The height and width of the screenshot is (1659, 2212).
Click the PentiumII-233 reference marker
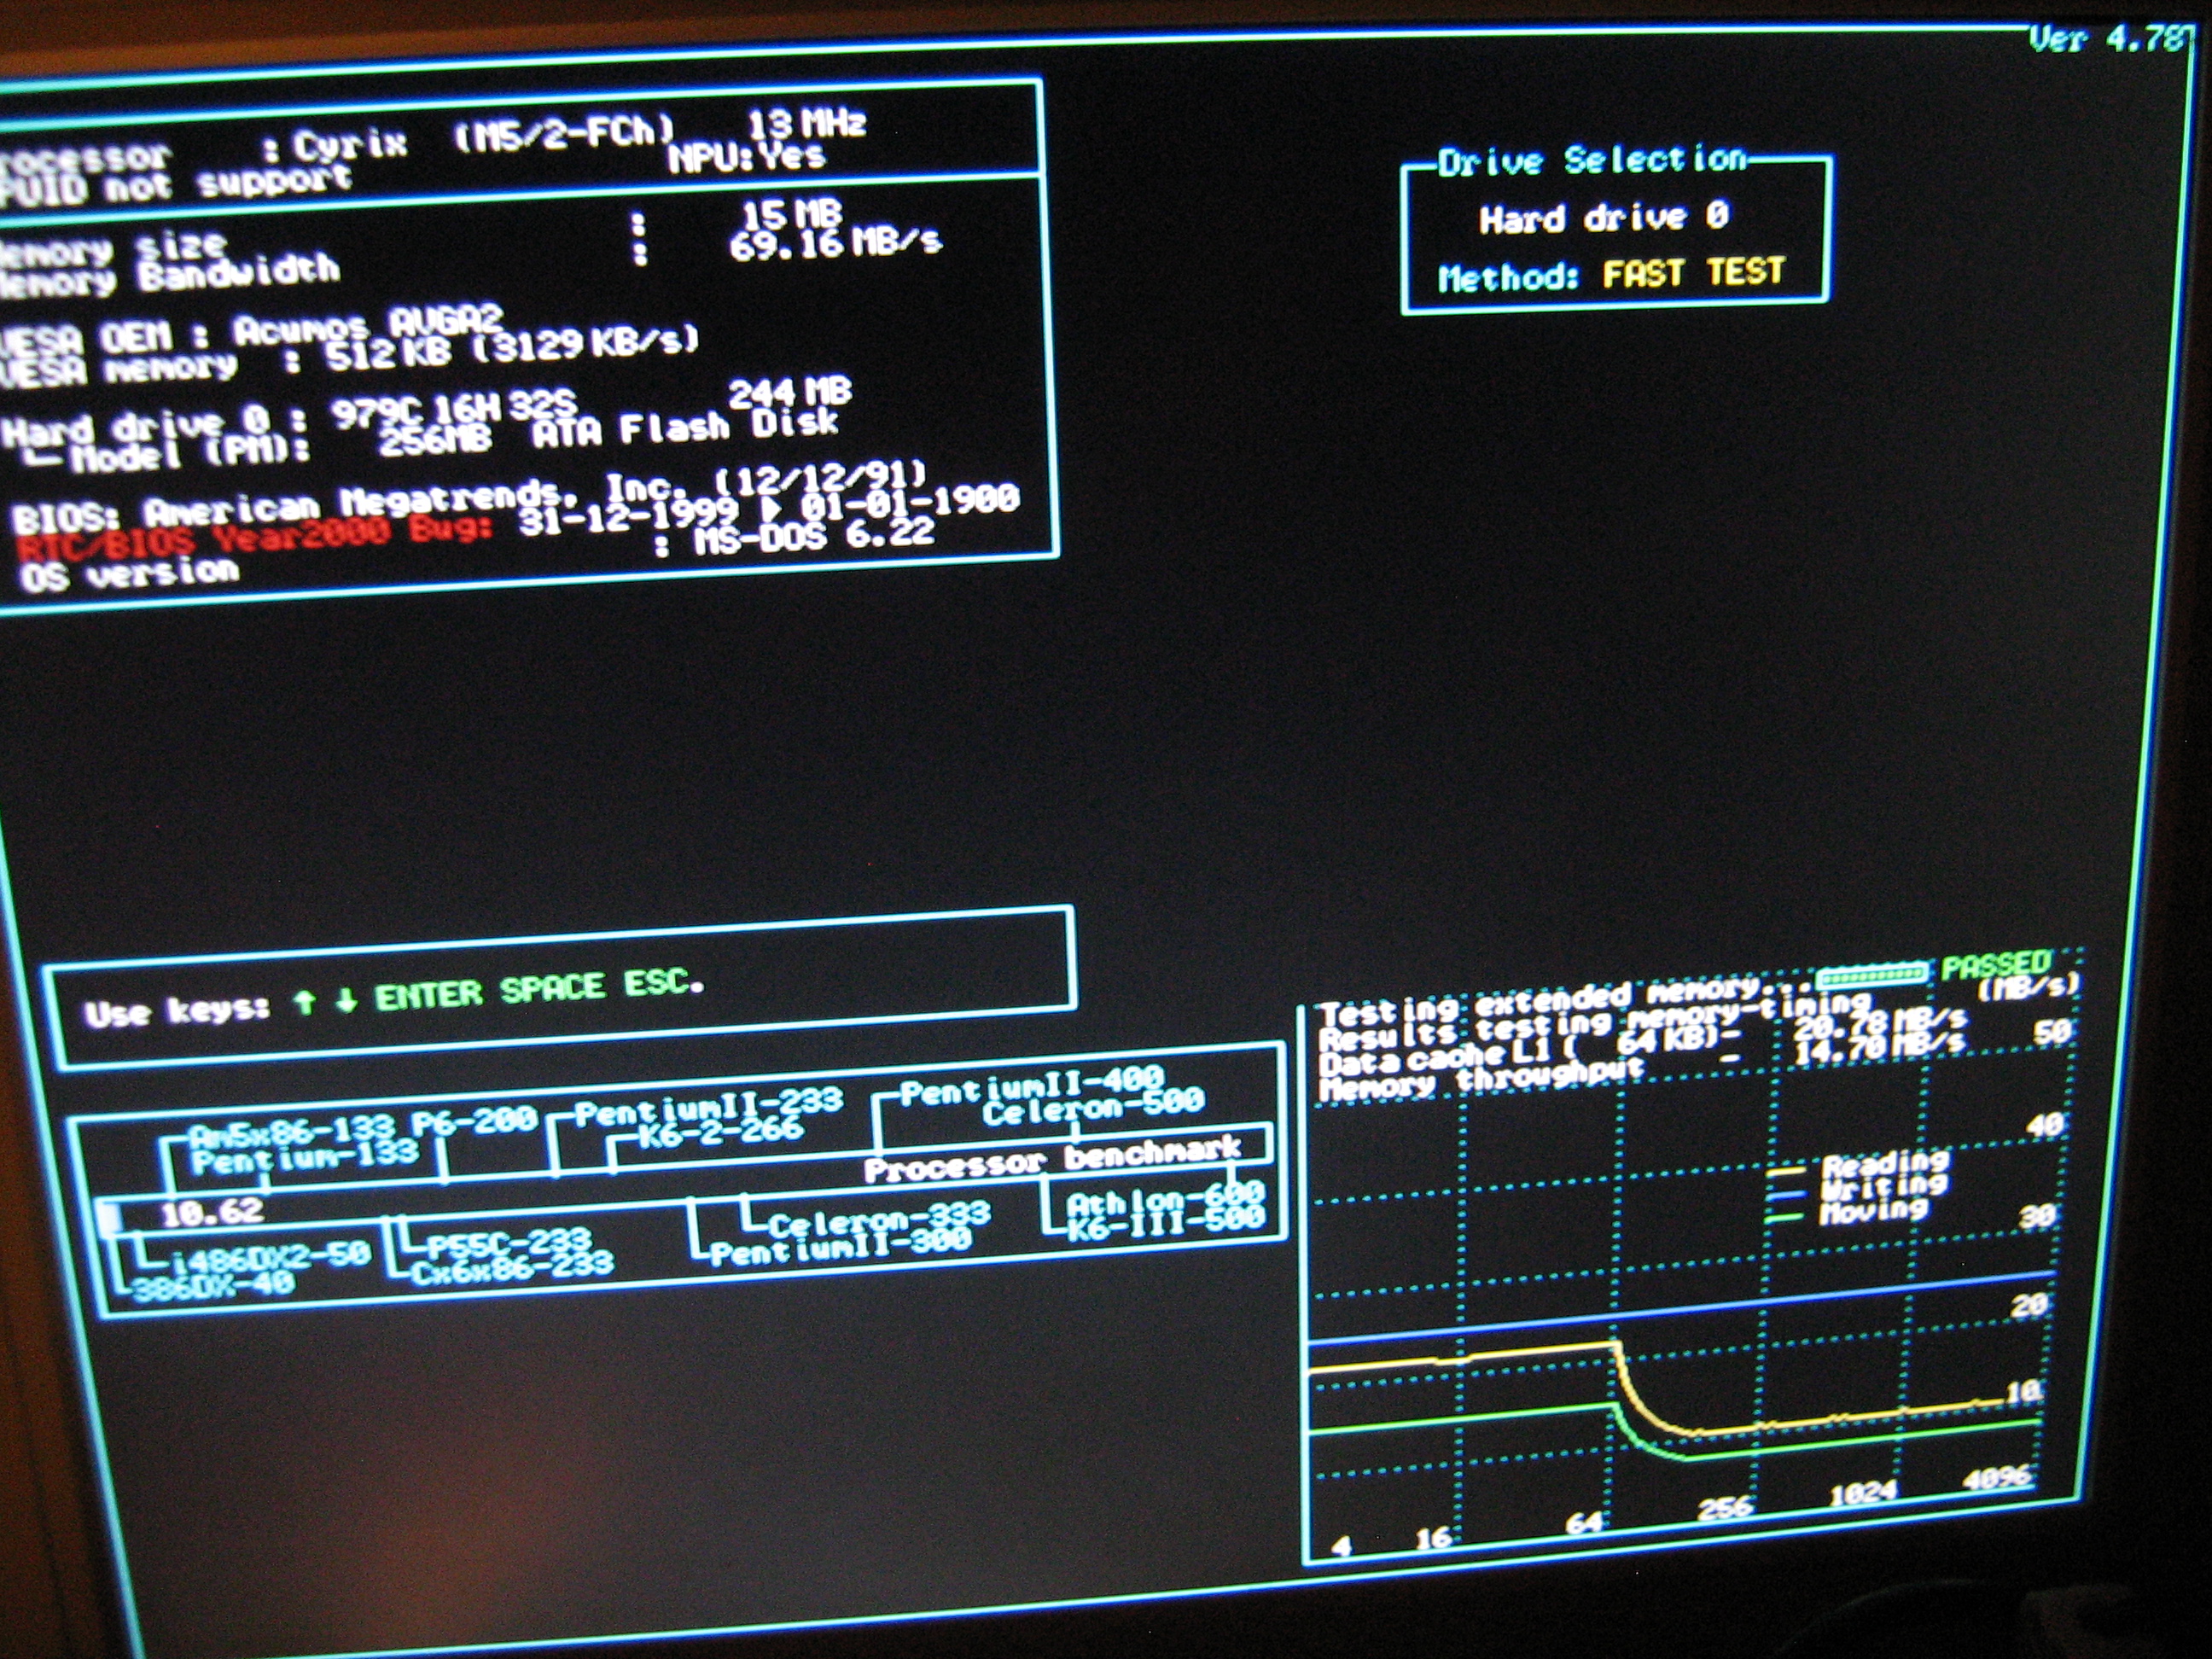click(x=708, y=1107)
